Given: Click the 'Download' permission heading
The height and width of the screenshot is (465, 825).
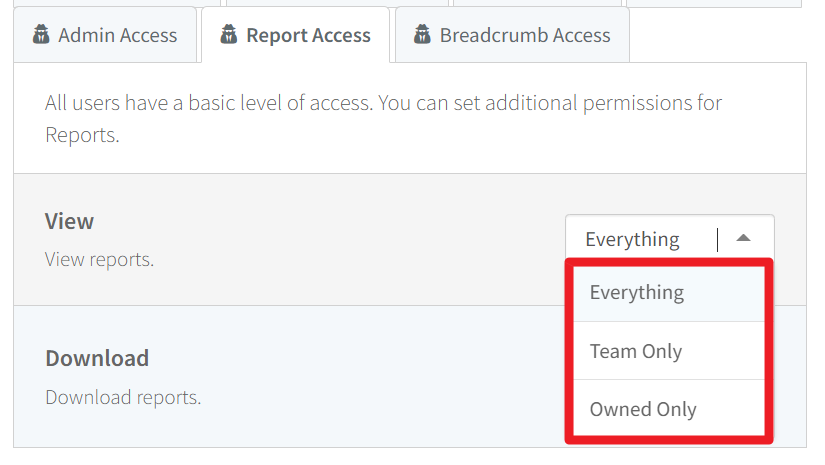Looking at the screenshot, I should click(97, 358).
